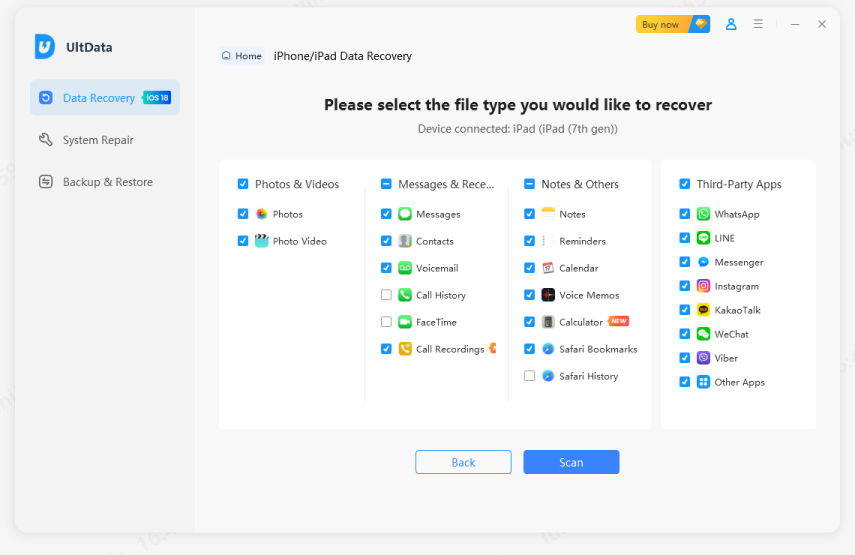Open the hamburger menu icon
The height and width of the screenshot is (555, 855).
pos(759,24)
